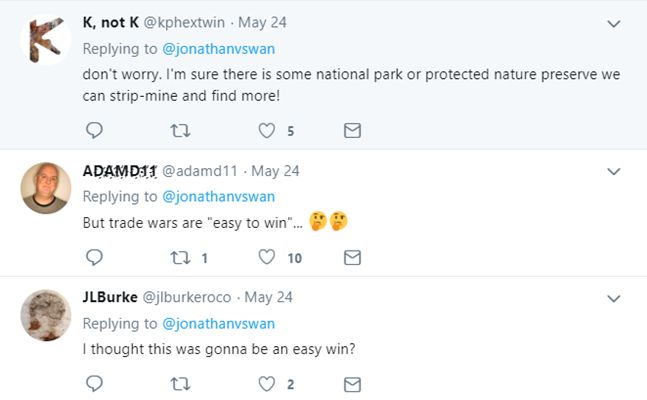Send JLBurke's tweet via direct message

[x=352, y=383]
